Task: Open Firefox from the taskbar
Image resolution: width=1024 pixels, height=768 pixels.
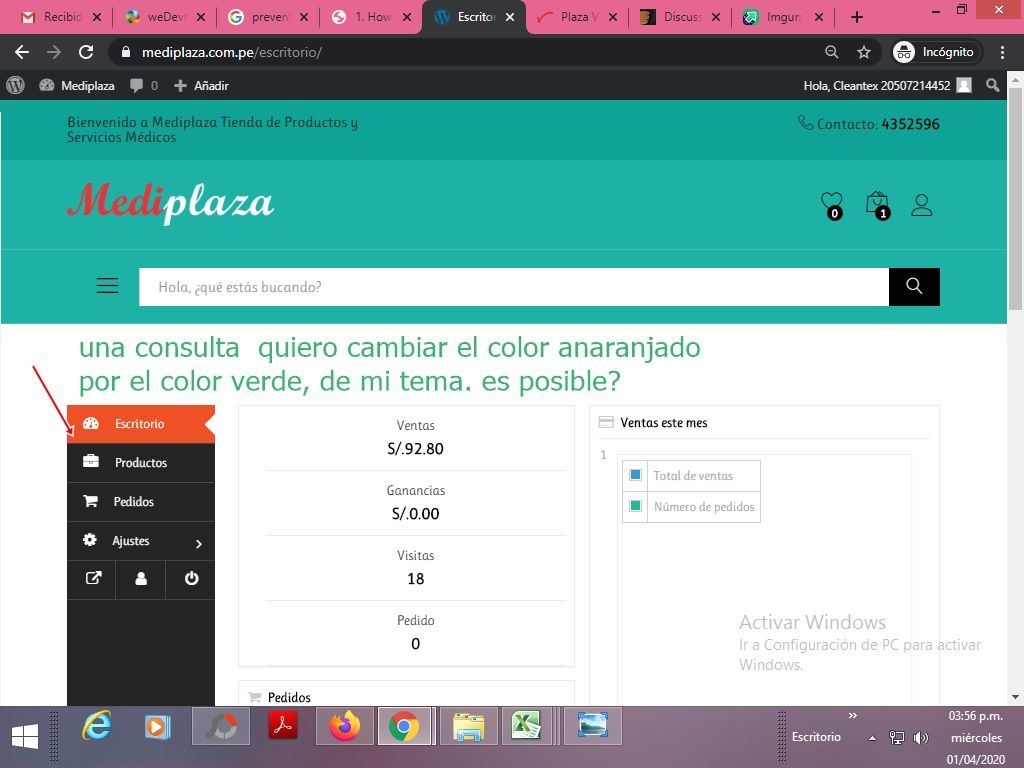Action: (344, 726)
